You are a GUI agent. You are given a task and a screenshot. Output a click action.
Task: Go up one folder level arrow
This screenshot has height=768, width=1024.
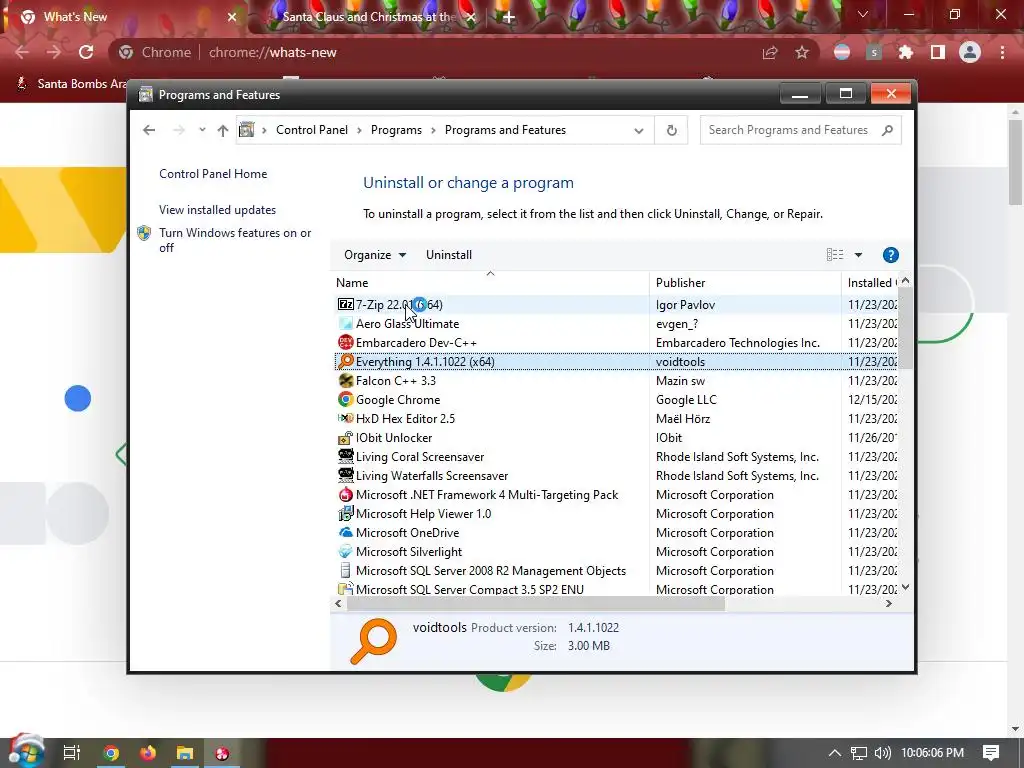point(223,130)
